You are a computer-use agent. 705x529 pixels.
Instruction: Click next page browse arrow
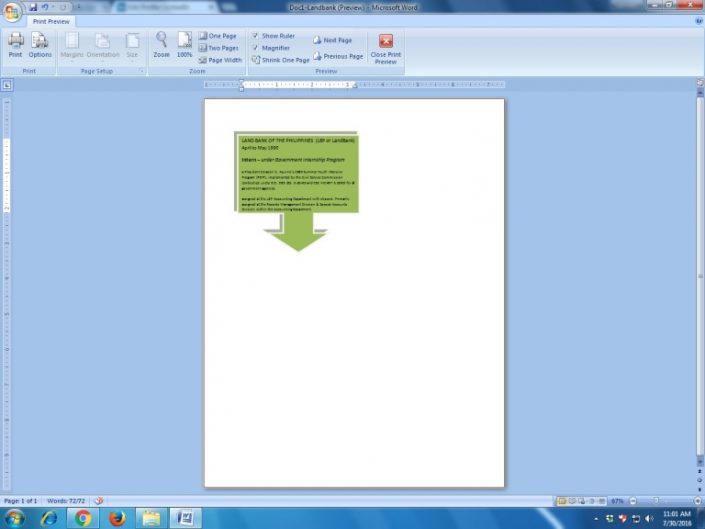coord(700,489)
